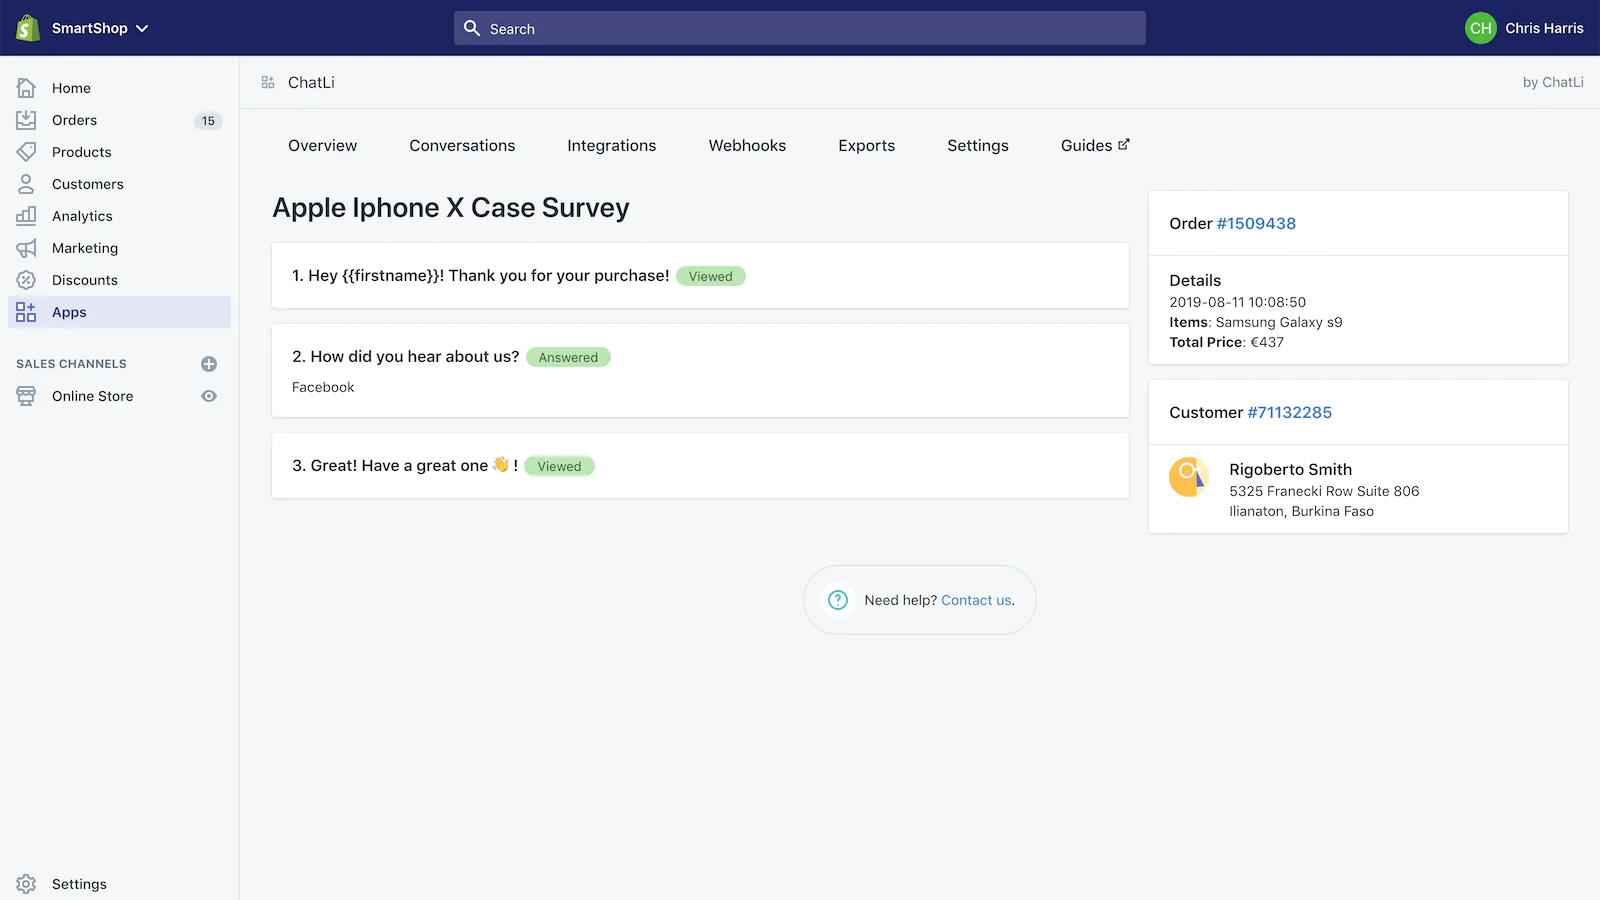Screen dimensions: 1600x900
Task: Click the Total Price €437 text
Action: (x=1226, y=342)
